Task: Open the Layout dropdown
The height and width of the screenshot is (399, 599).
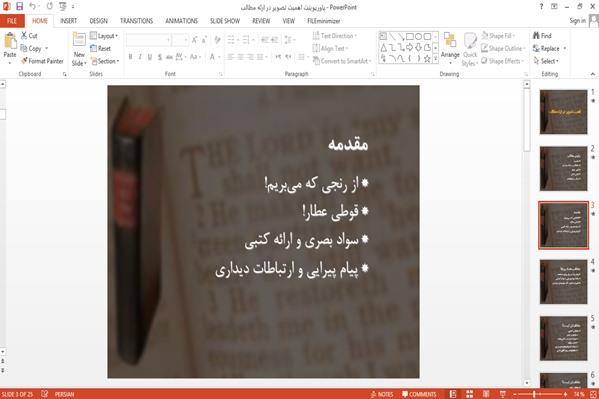Action: 104,36
